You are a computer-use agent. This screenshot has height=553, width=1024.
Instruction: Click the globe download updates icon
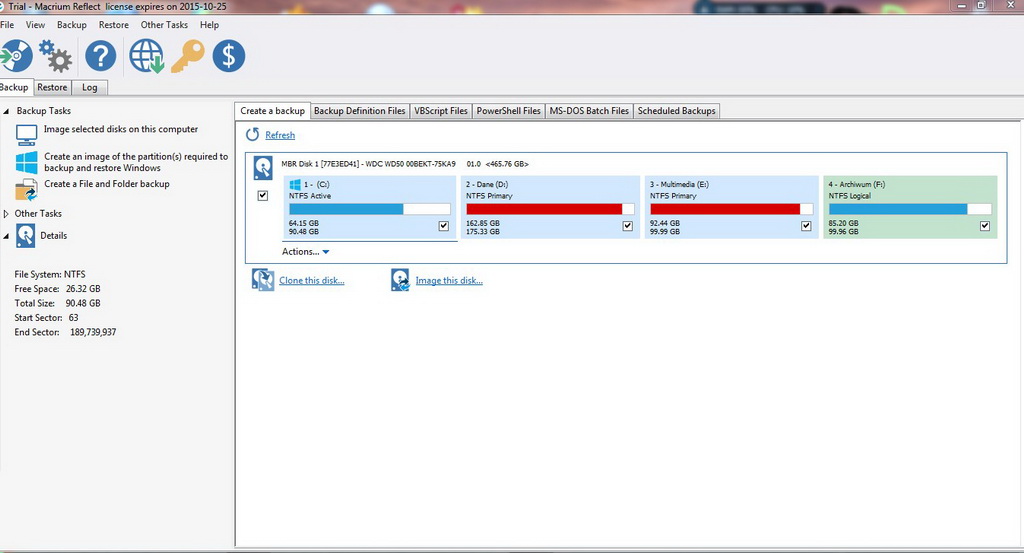(x=147, y=56)
